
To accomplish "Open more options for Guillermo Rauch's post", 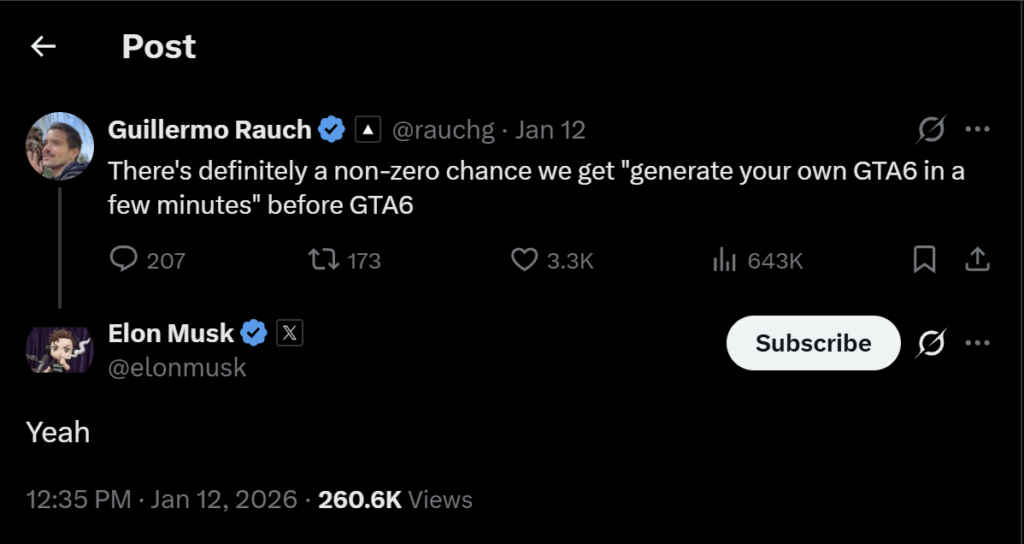I will coord(977,130).
